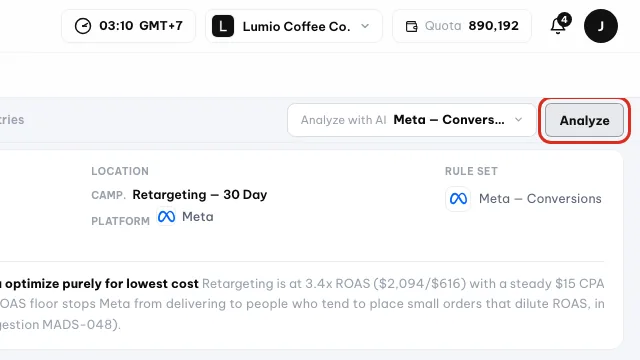Click the Lumio Coffee Co. logo square
Screen dimensions: 640x360
[223, 26]
